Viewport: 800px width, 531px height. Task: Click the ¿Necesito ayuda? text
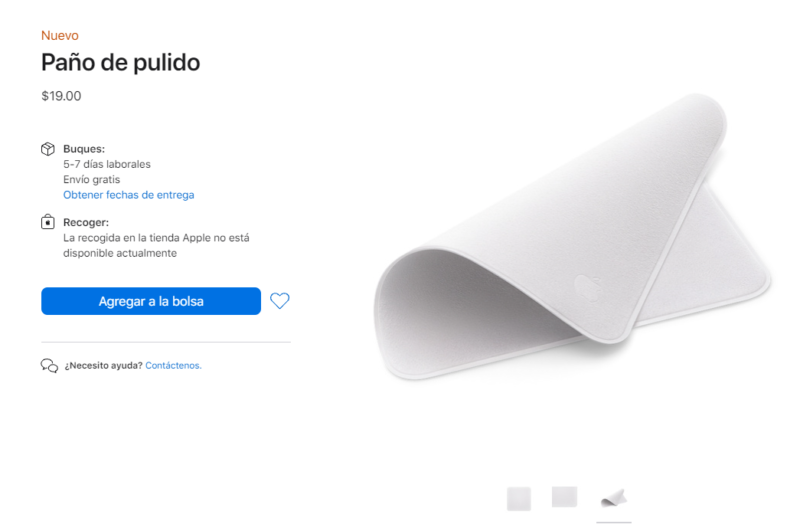(x=104, y=366)
